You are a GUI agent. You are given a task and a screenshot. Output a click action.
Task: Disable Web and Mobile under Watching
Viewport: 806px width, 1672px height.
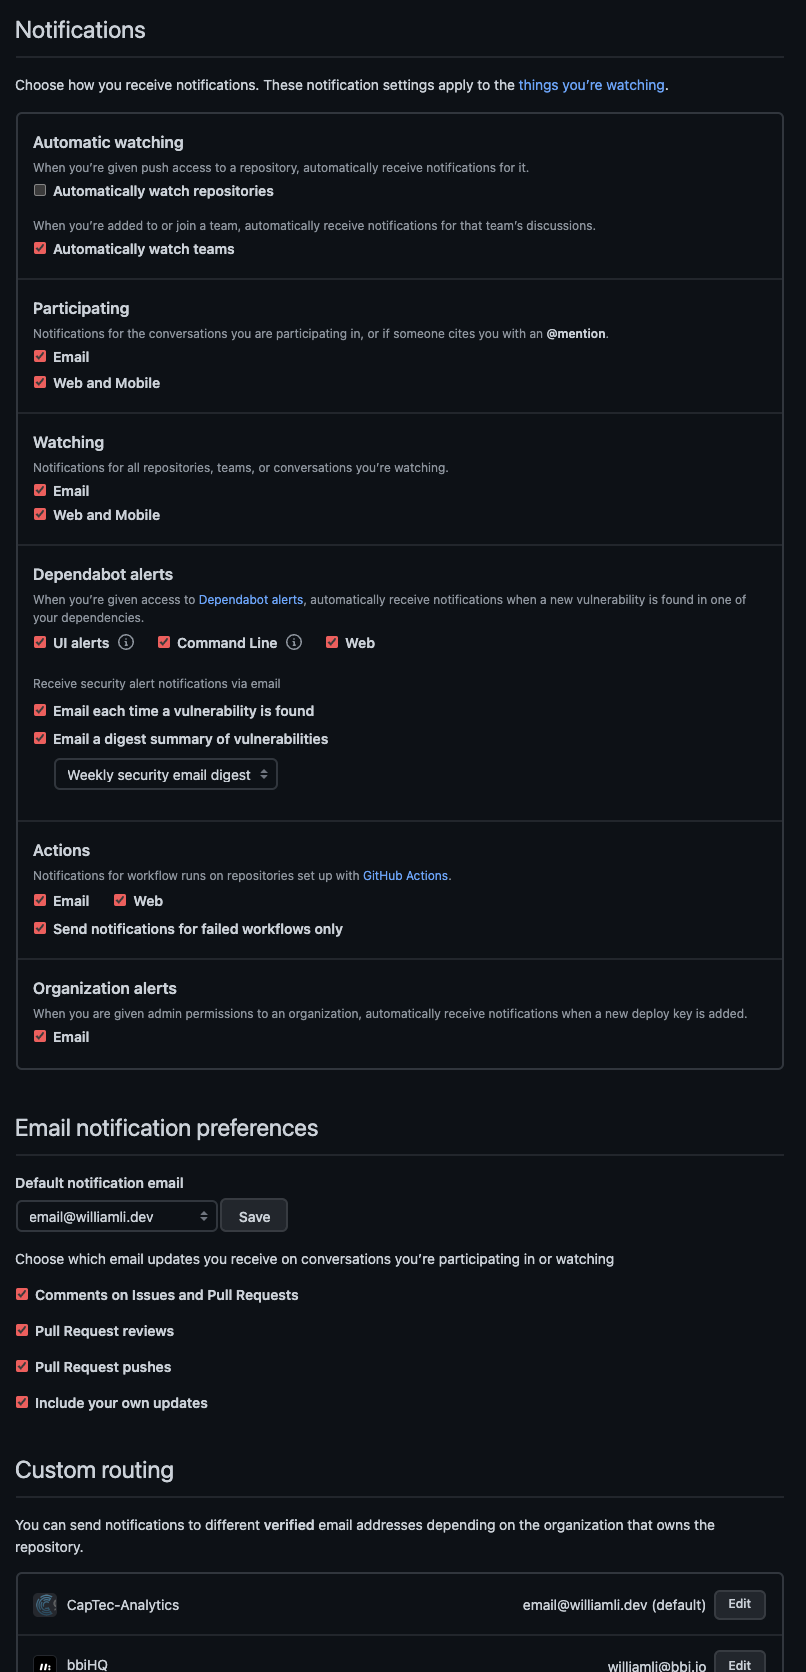point(40,513)
